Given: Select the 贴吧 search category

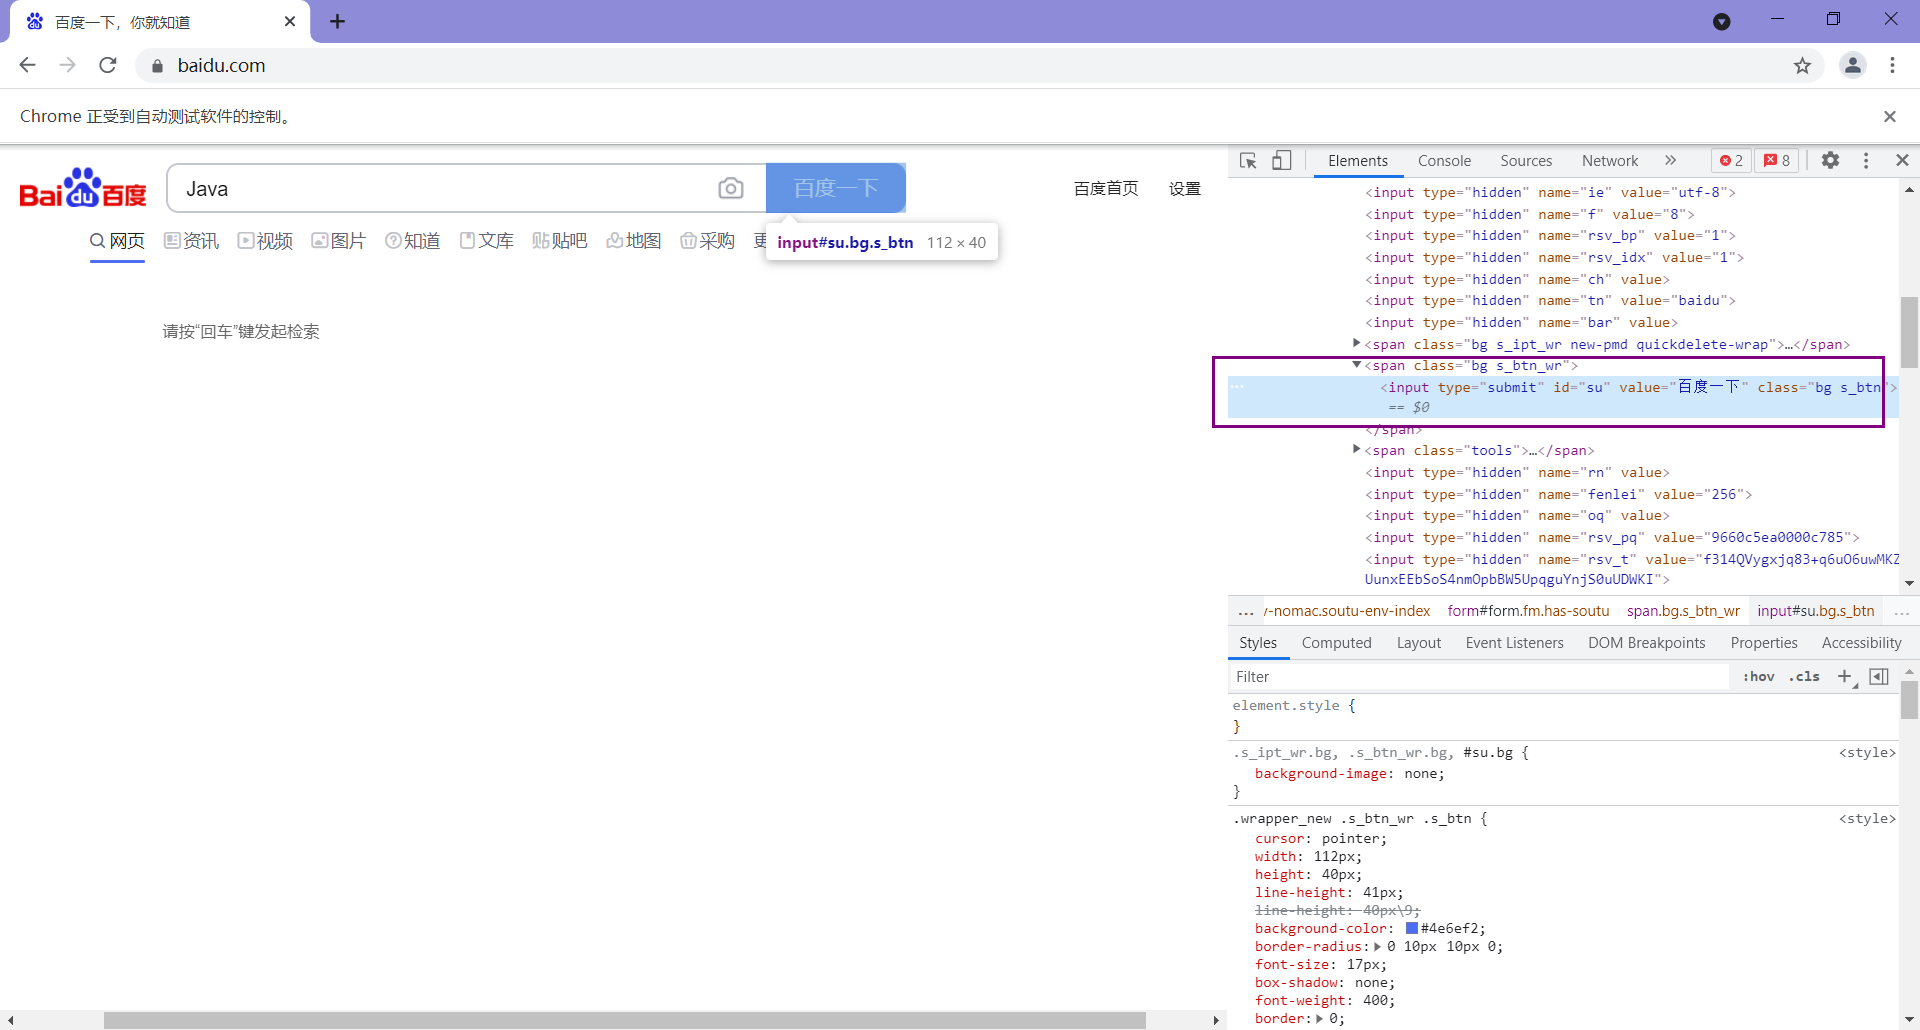Looking at the screenshot, I should tap(560, 241).
